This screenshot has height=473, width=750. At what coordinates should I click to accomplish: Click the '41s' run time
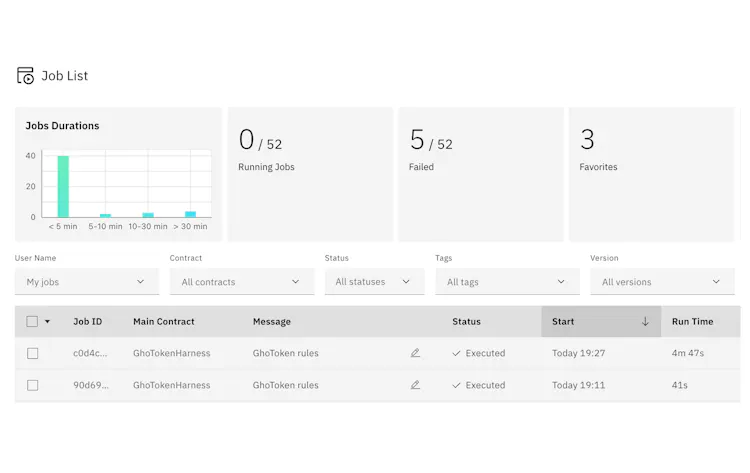coord(680,385)
